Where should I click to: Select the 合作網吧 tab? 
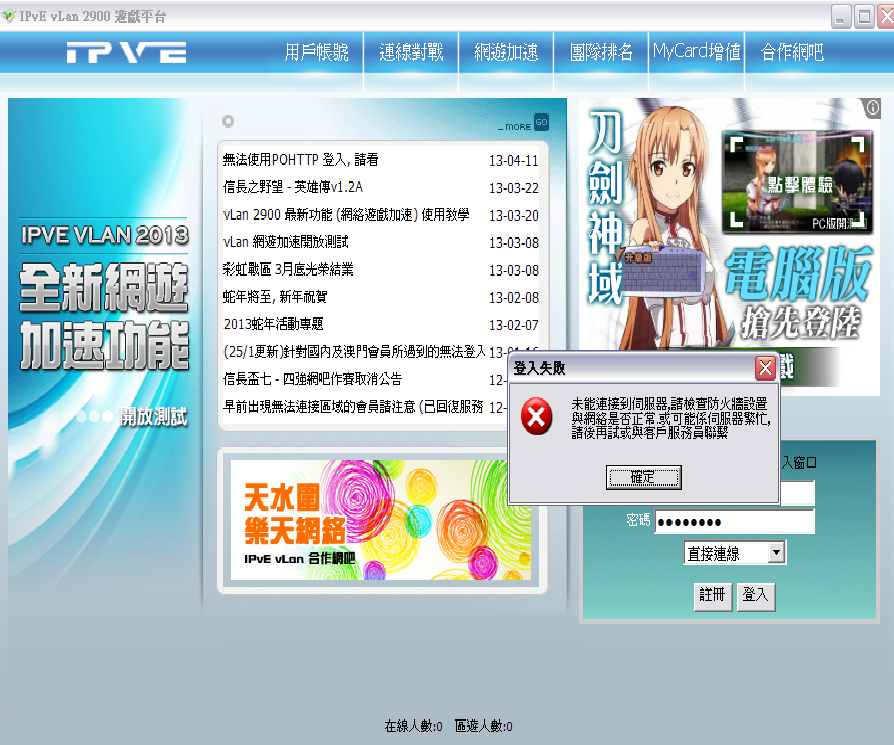click(x=792, y=52)
